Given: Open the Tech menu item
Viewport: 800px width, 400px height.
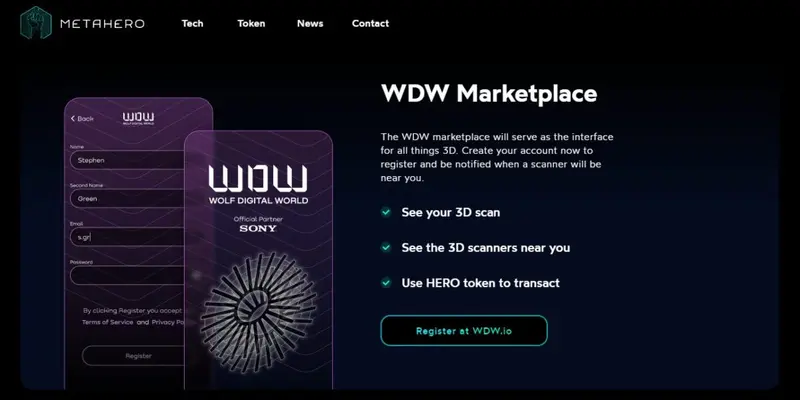Looking at the screenshot, I should tap(192, 23).
